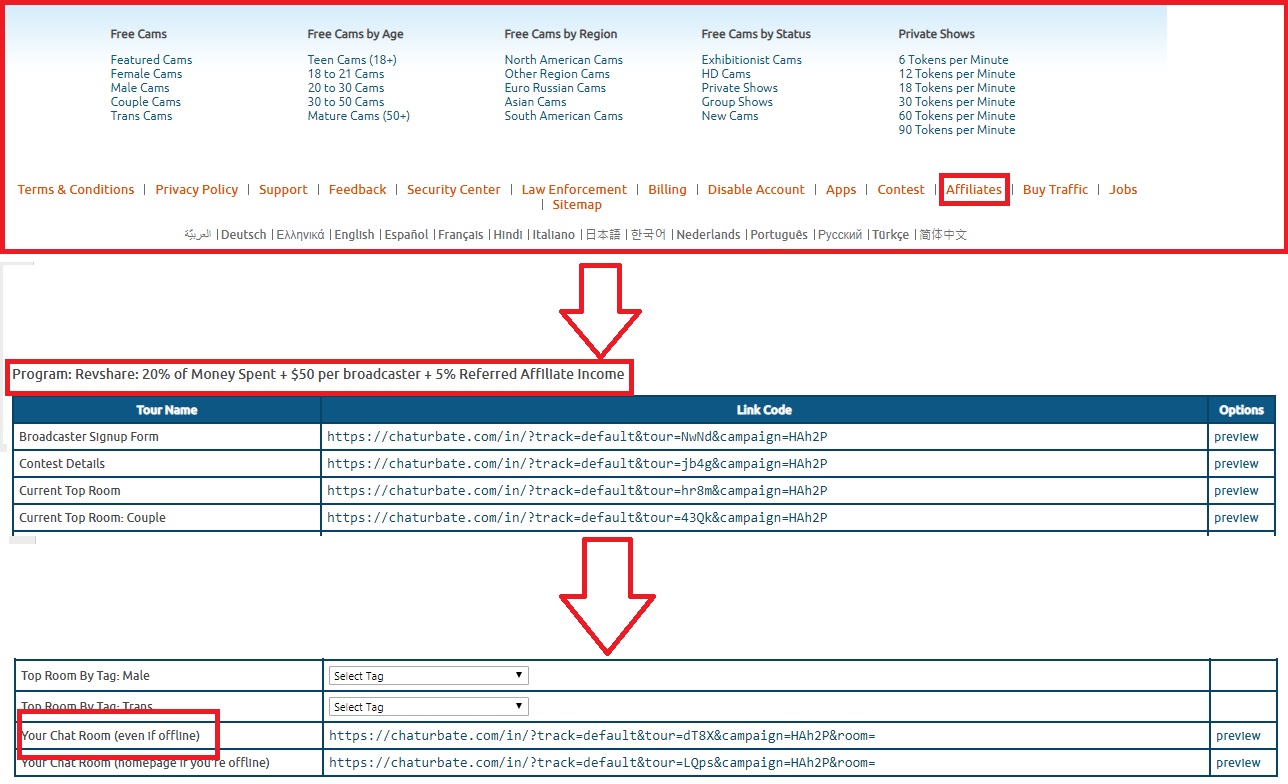Open the Buy Traffic link
The height and width of the screenshot is (784, 1288).
tap(1055, 189)
